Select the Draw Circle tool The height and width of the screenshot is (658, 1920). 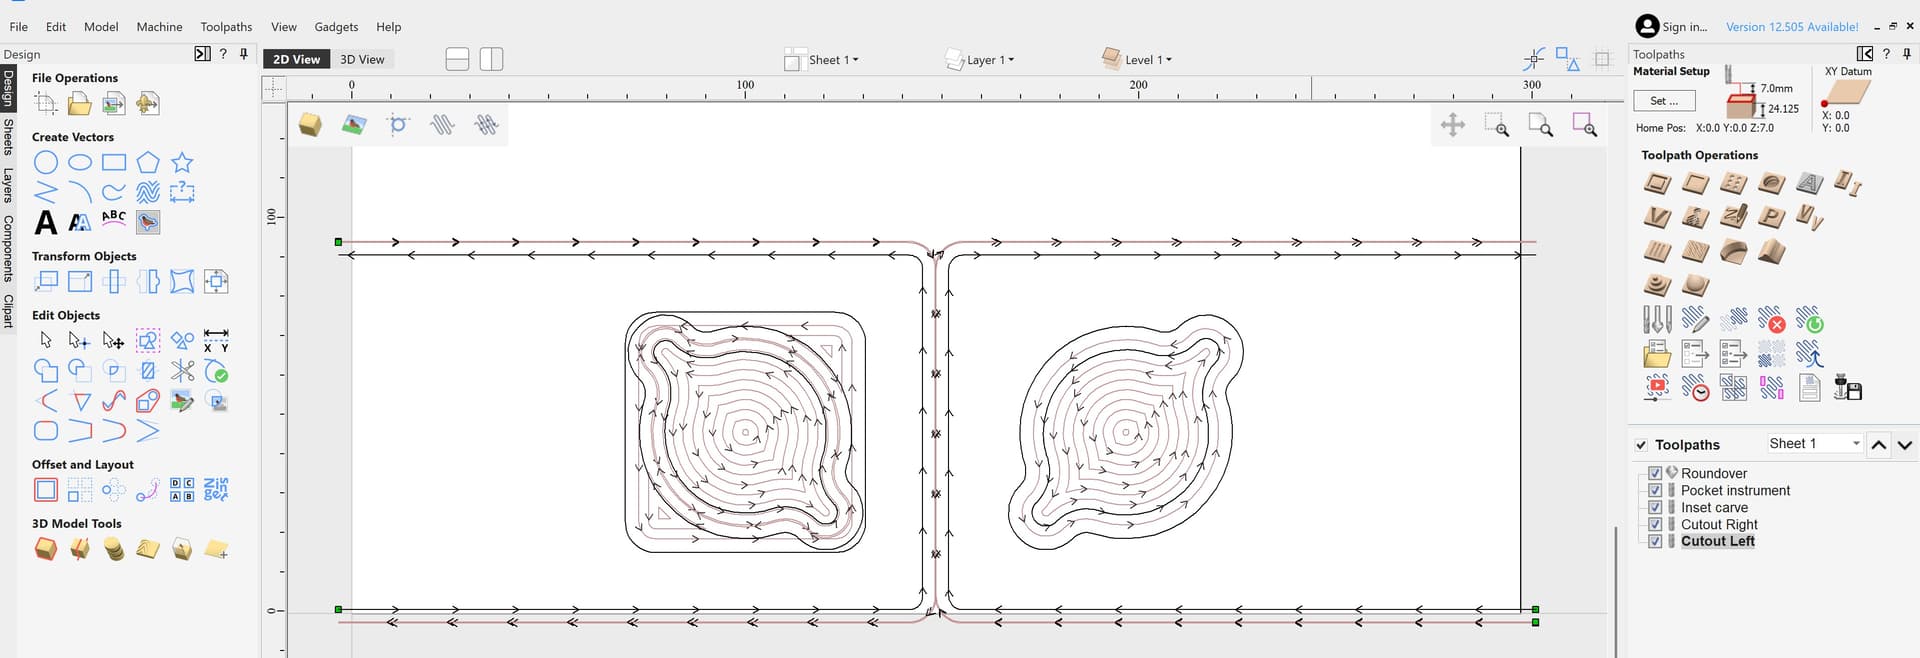(46, 163)
